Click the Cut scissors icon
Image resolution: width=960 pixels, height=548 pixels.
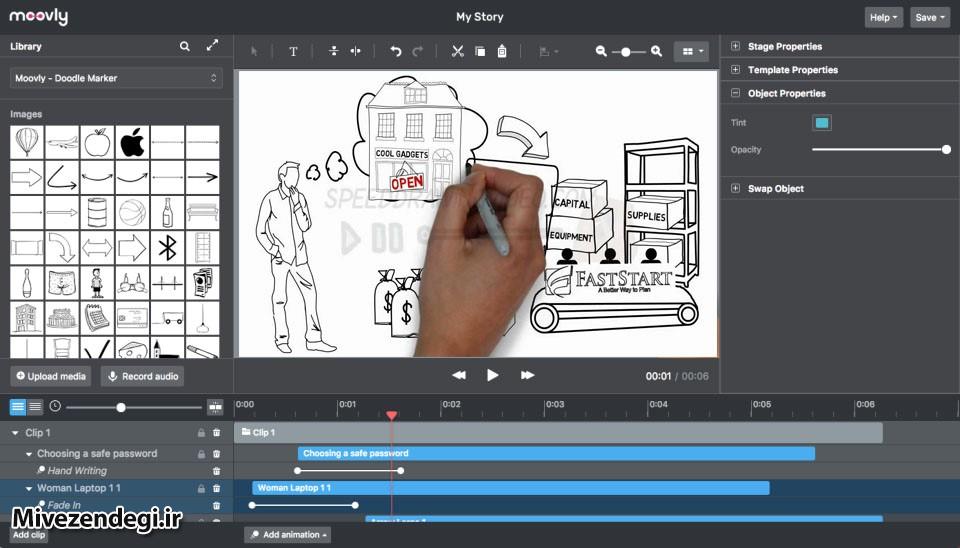(457, 51)
